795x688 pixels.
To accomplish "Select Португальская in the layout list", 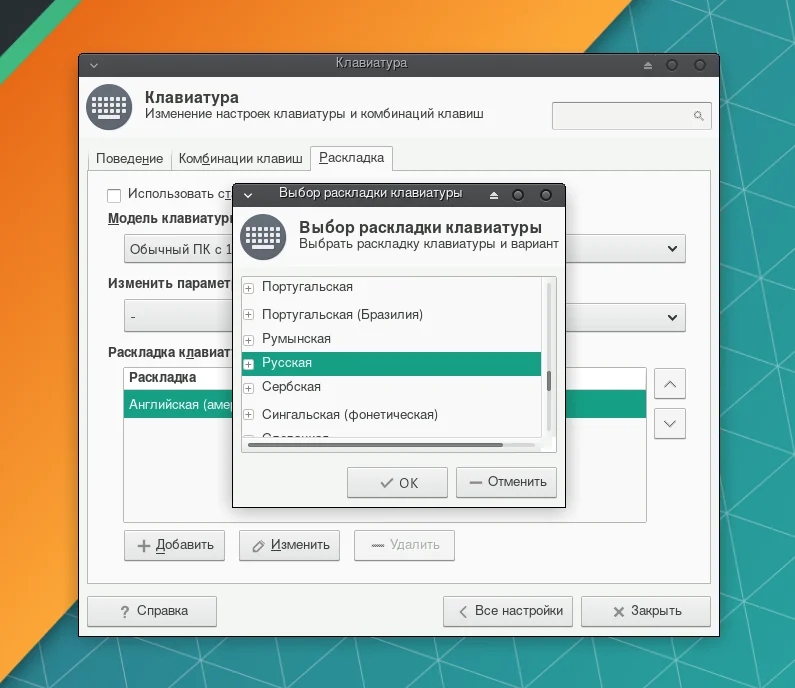I will (391, 287).
